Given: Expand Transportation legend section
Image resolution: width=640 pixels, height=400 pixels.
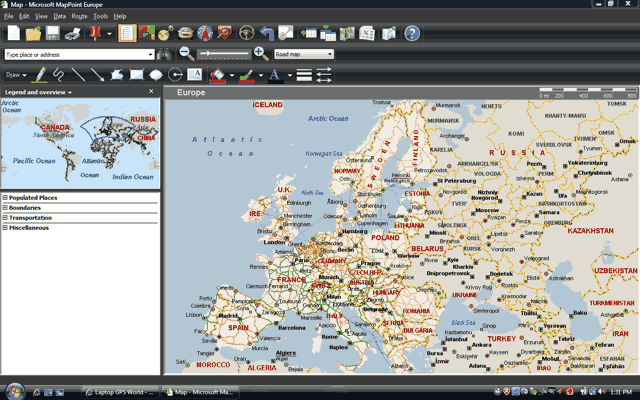Looking at the screenshot, I should [x=5, y=218].
